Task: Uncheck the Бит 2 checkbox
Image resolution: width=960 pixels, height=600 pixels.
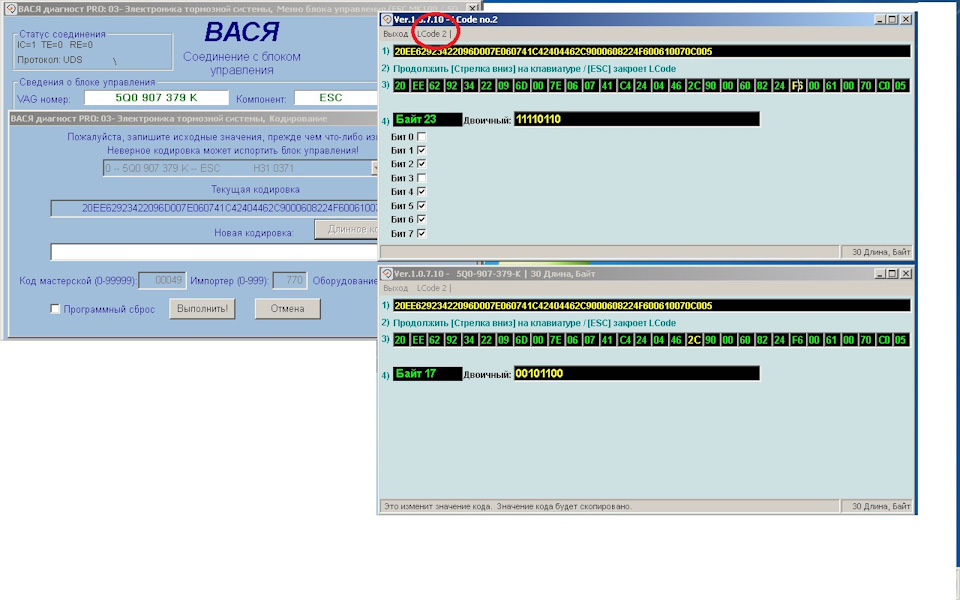Action: click(x=421, y=163)
